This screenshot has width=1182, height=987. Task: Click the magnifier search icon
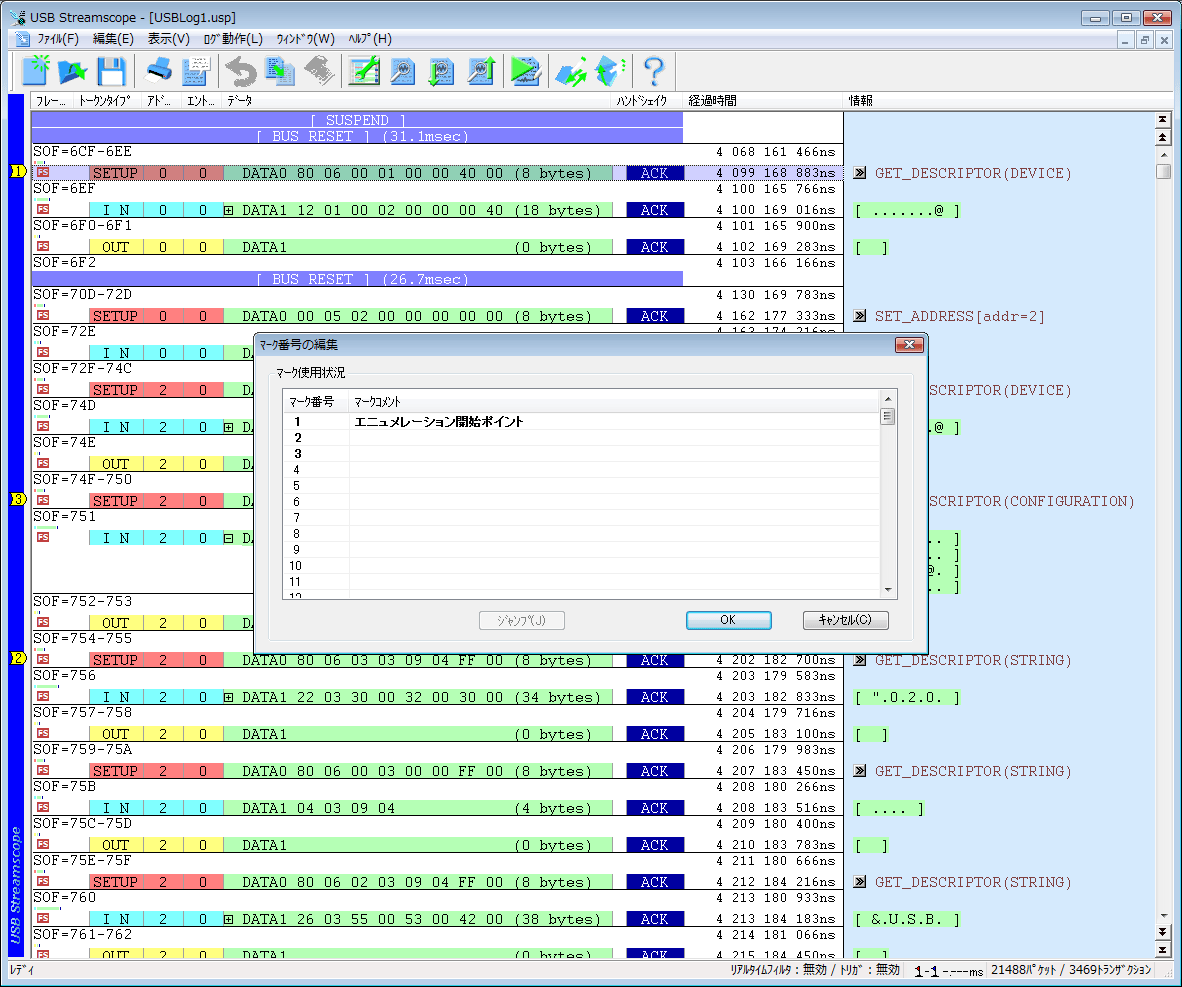[403, 71]
